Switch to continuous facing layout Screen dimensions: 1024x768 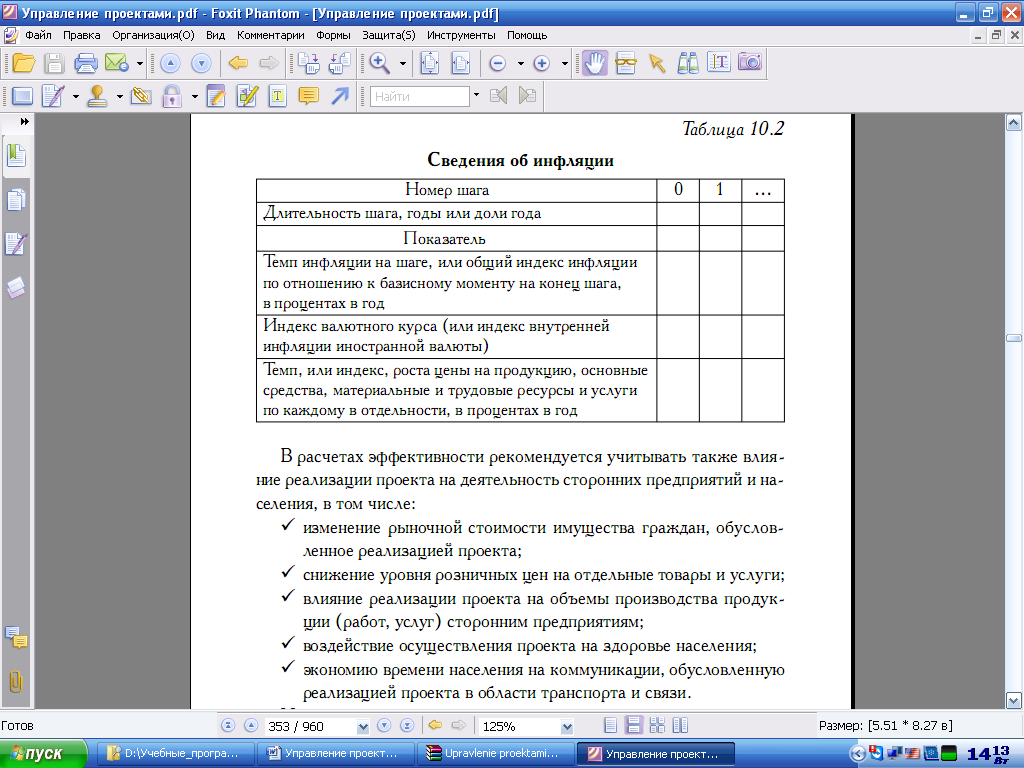point(680,726)
